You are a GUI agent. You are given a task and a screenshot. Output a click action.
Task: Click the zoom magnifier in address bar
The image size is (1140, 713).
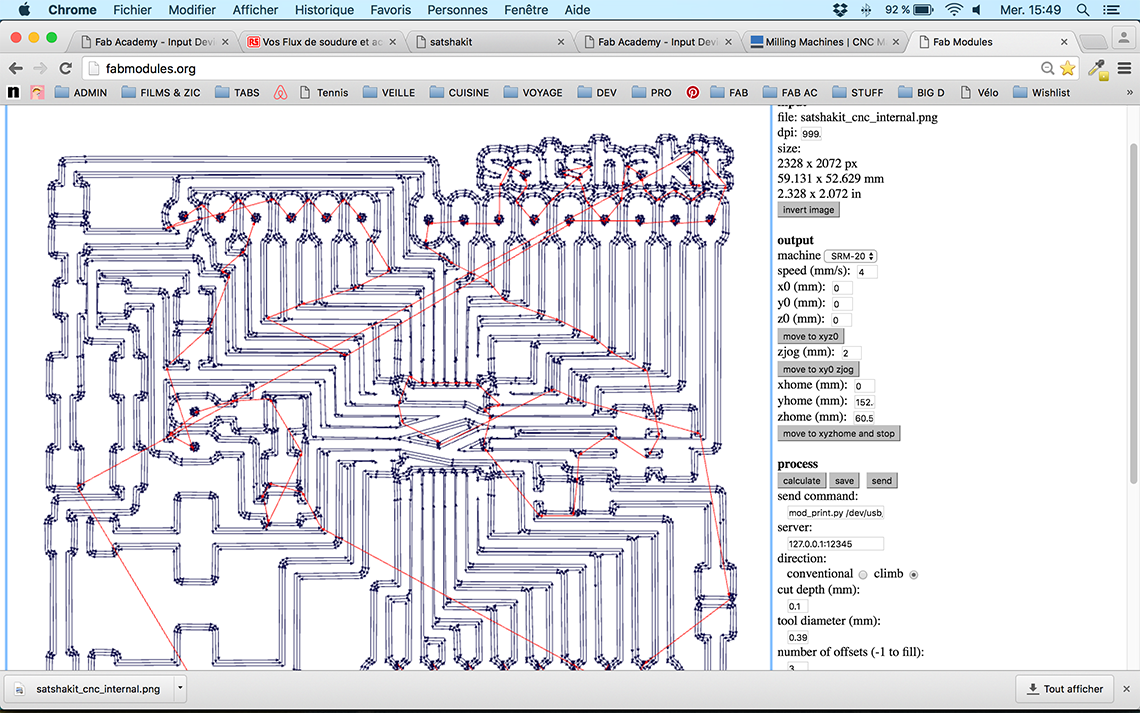pos(1048,68)
